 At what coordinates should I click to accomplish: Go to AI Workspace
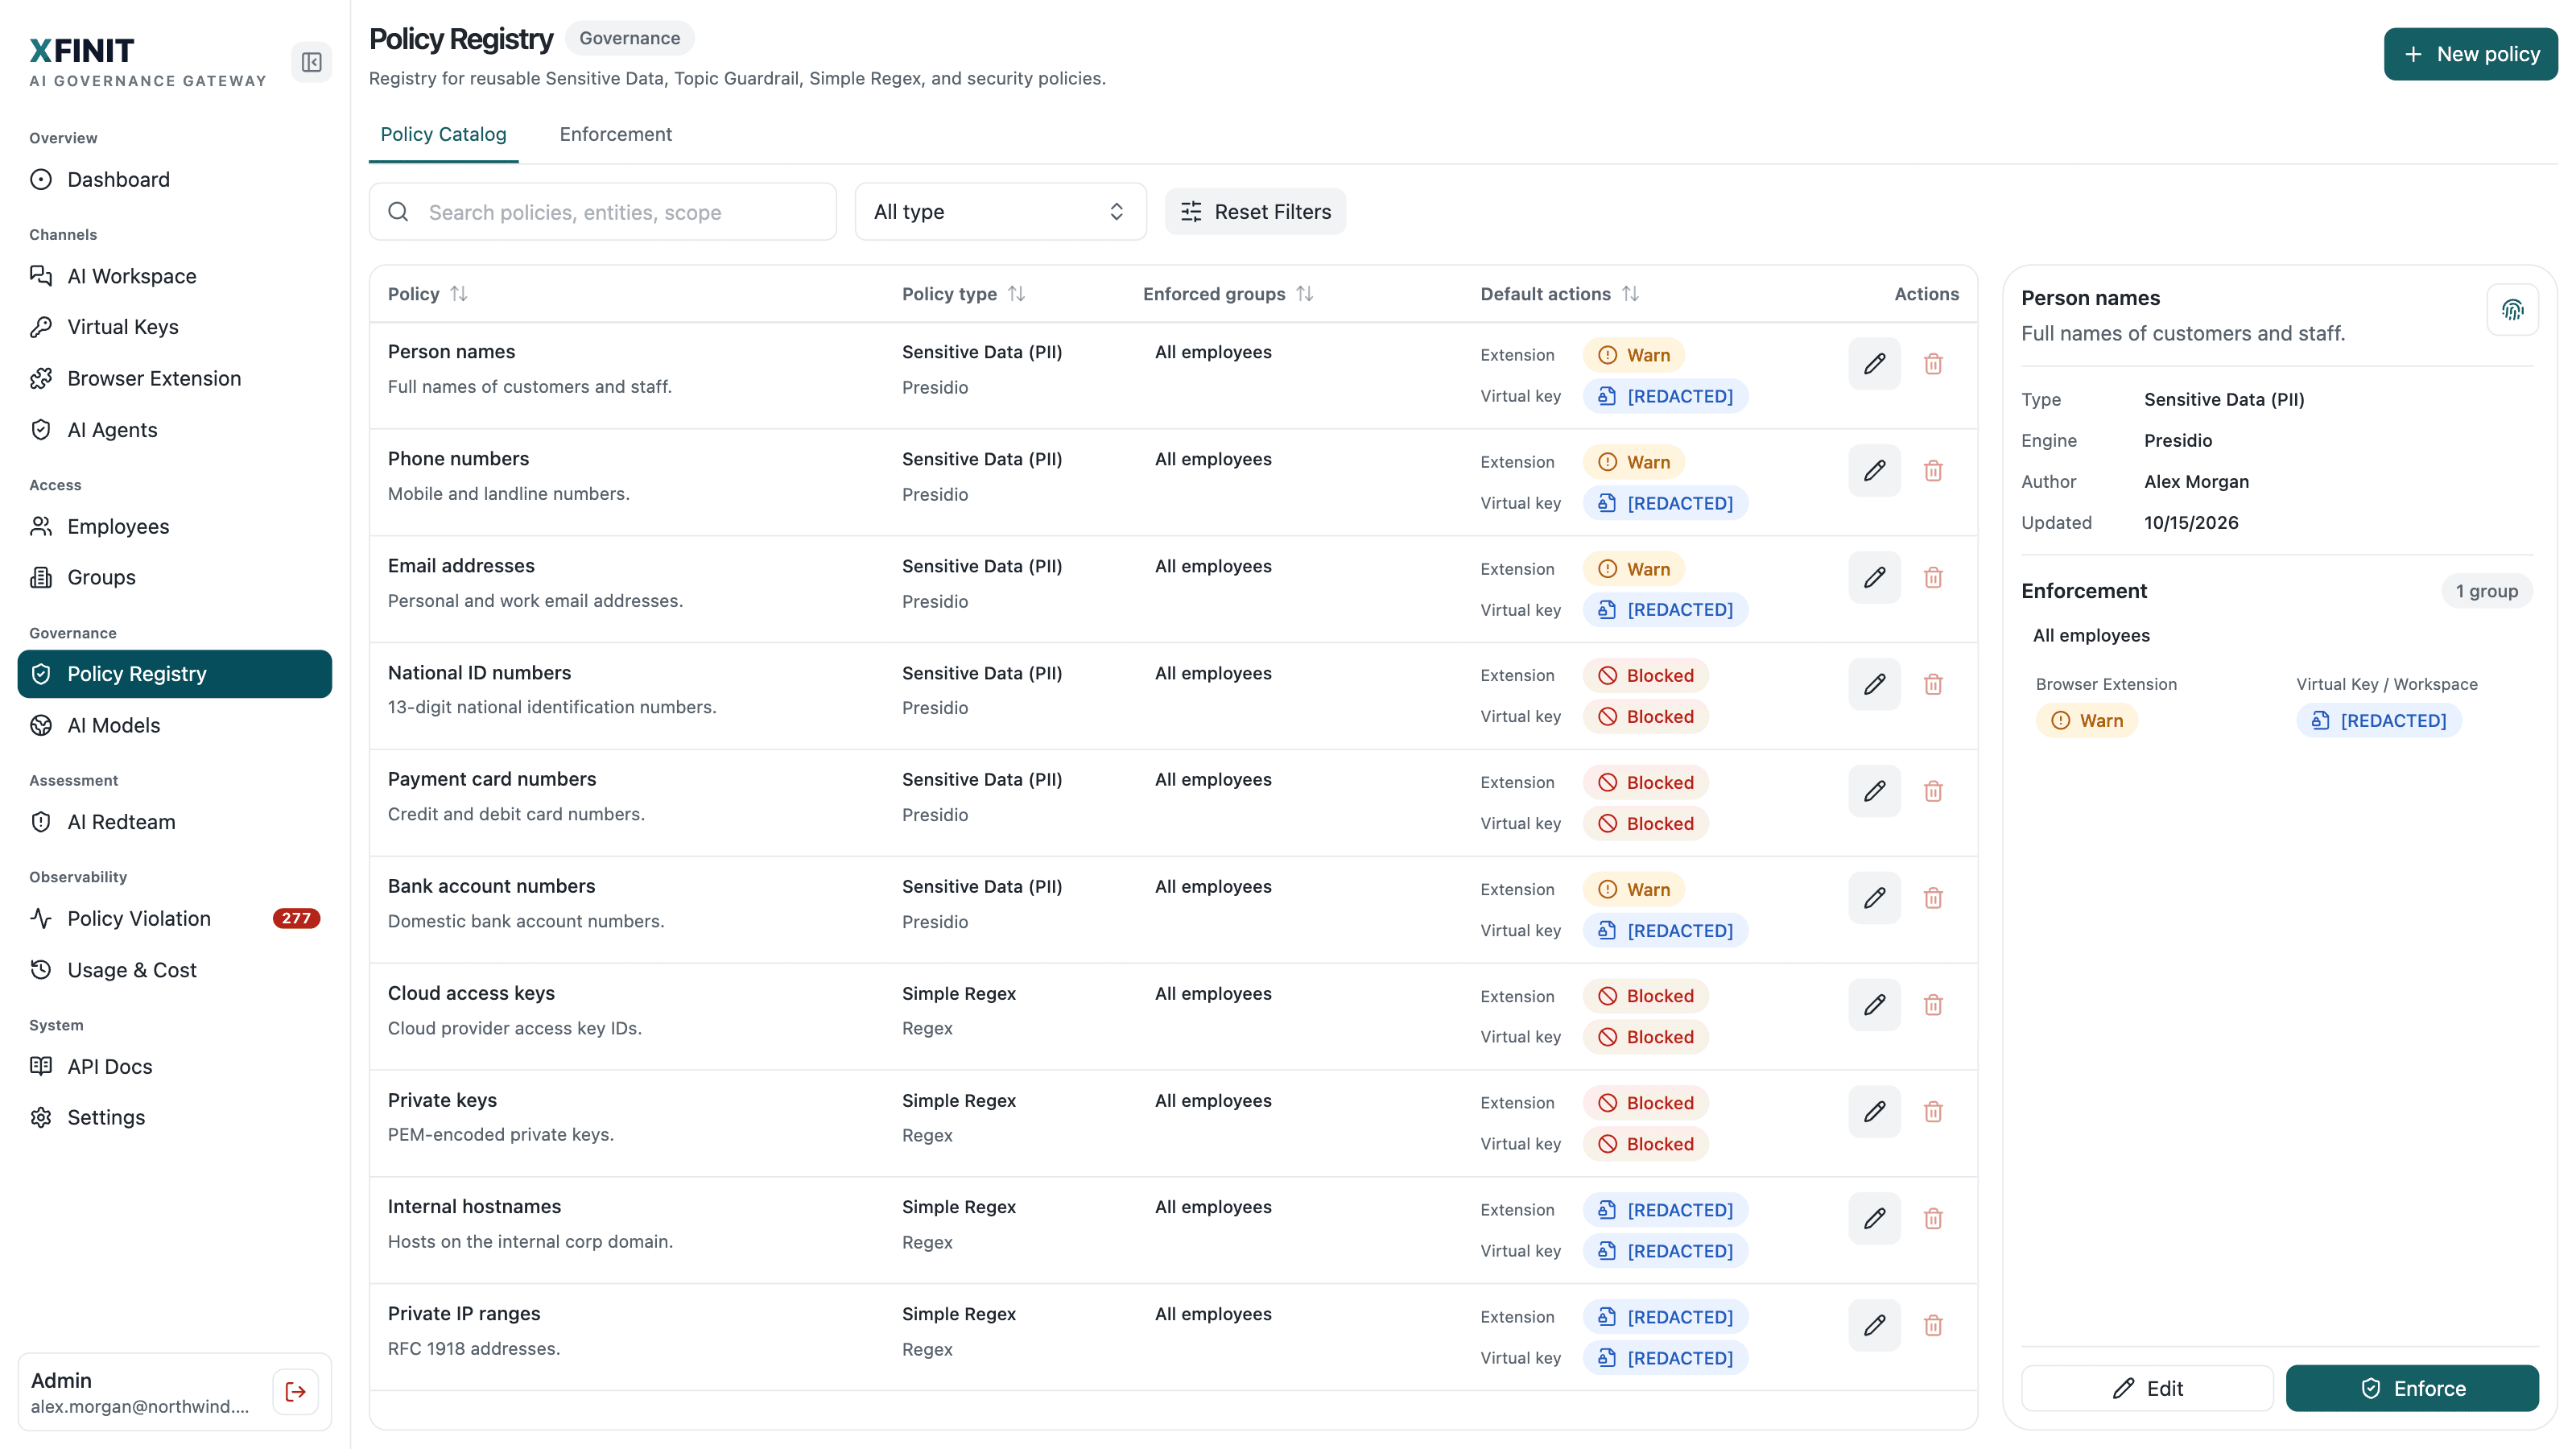[175, 276]
